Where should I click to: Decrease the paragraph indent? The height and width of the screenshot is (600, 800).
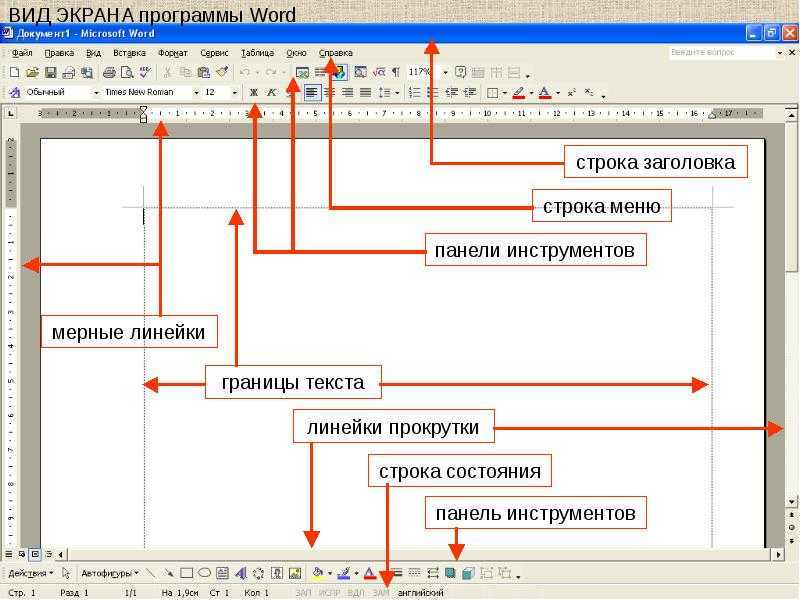coord(451,92)
